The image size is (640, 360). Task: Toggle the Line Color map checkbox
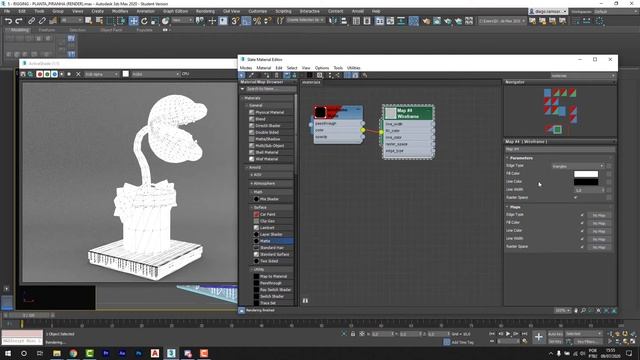tap(582, 231)
